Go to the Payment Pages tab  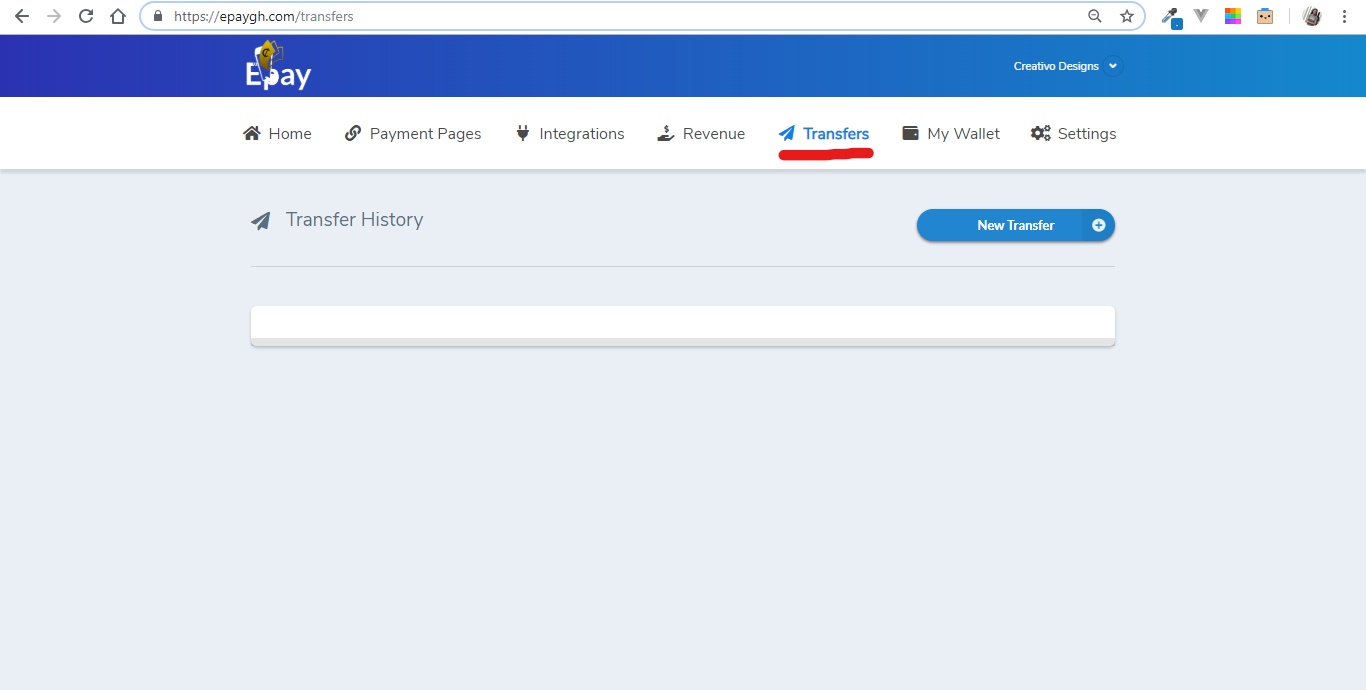coord(425,133)
